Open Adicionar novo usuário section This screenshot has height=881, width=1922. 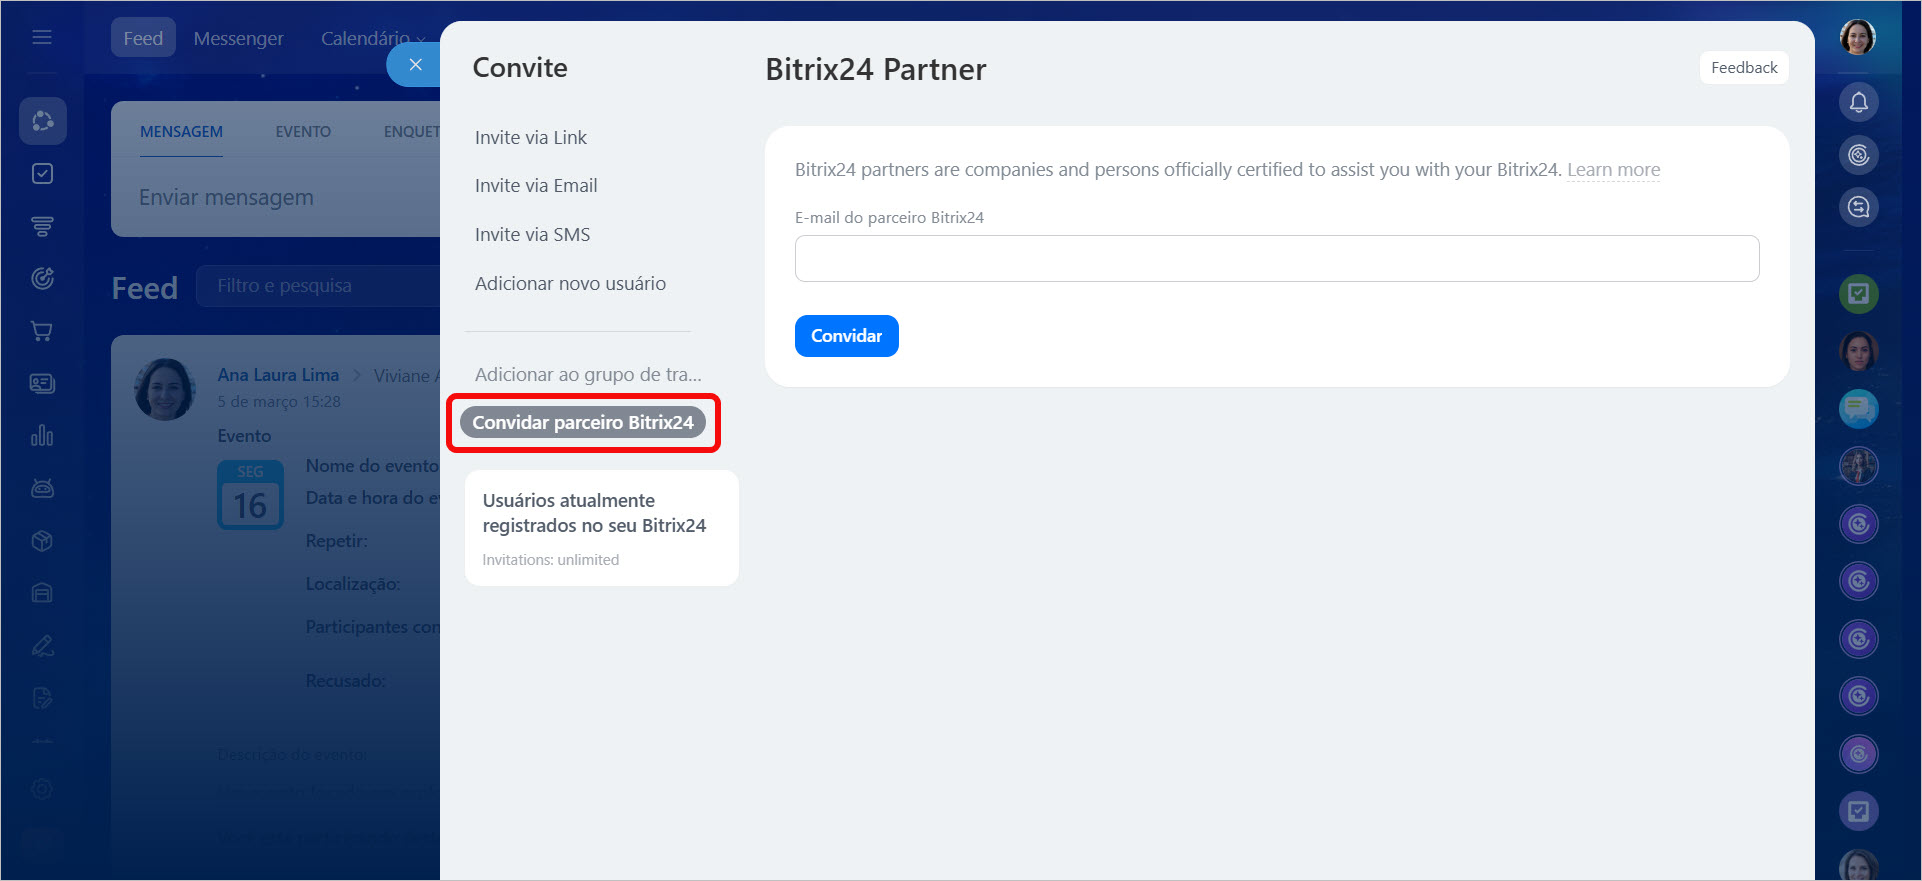[x=570, y=284]
